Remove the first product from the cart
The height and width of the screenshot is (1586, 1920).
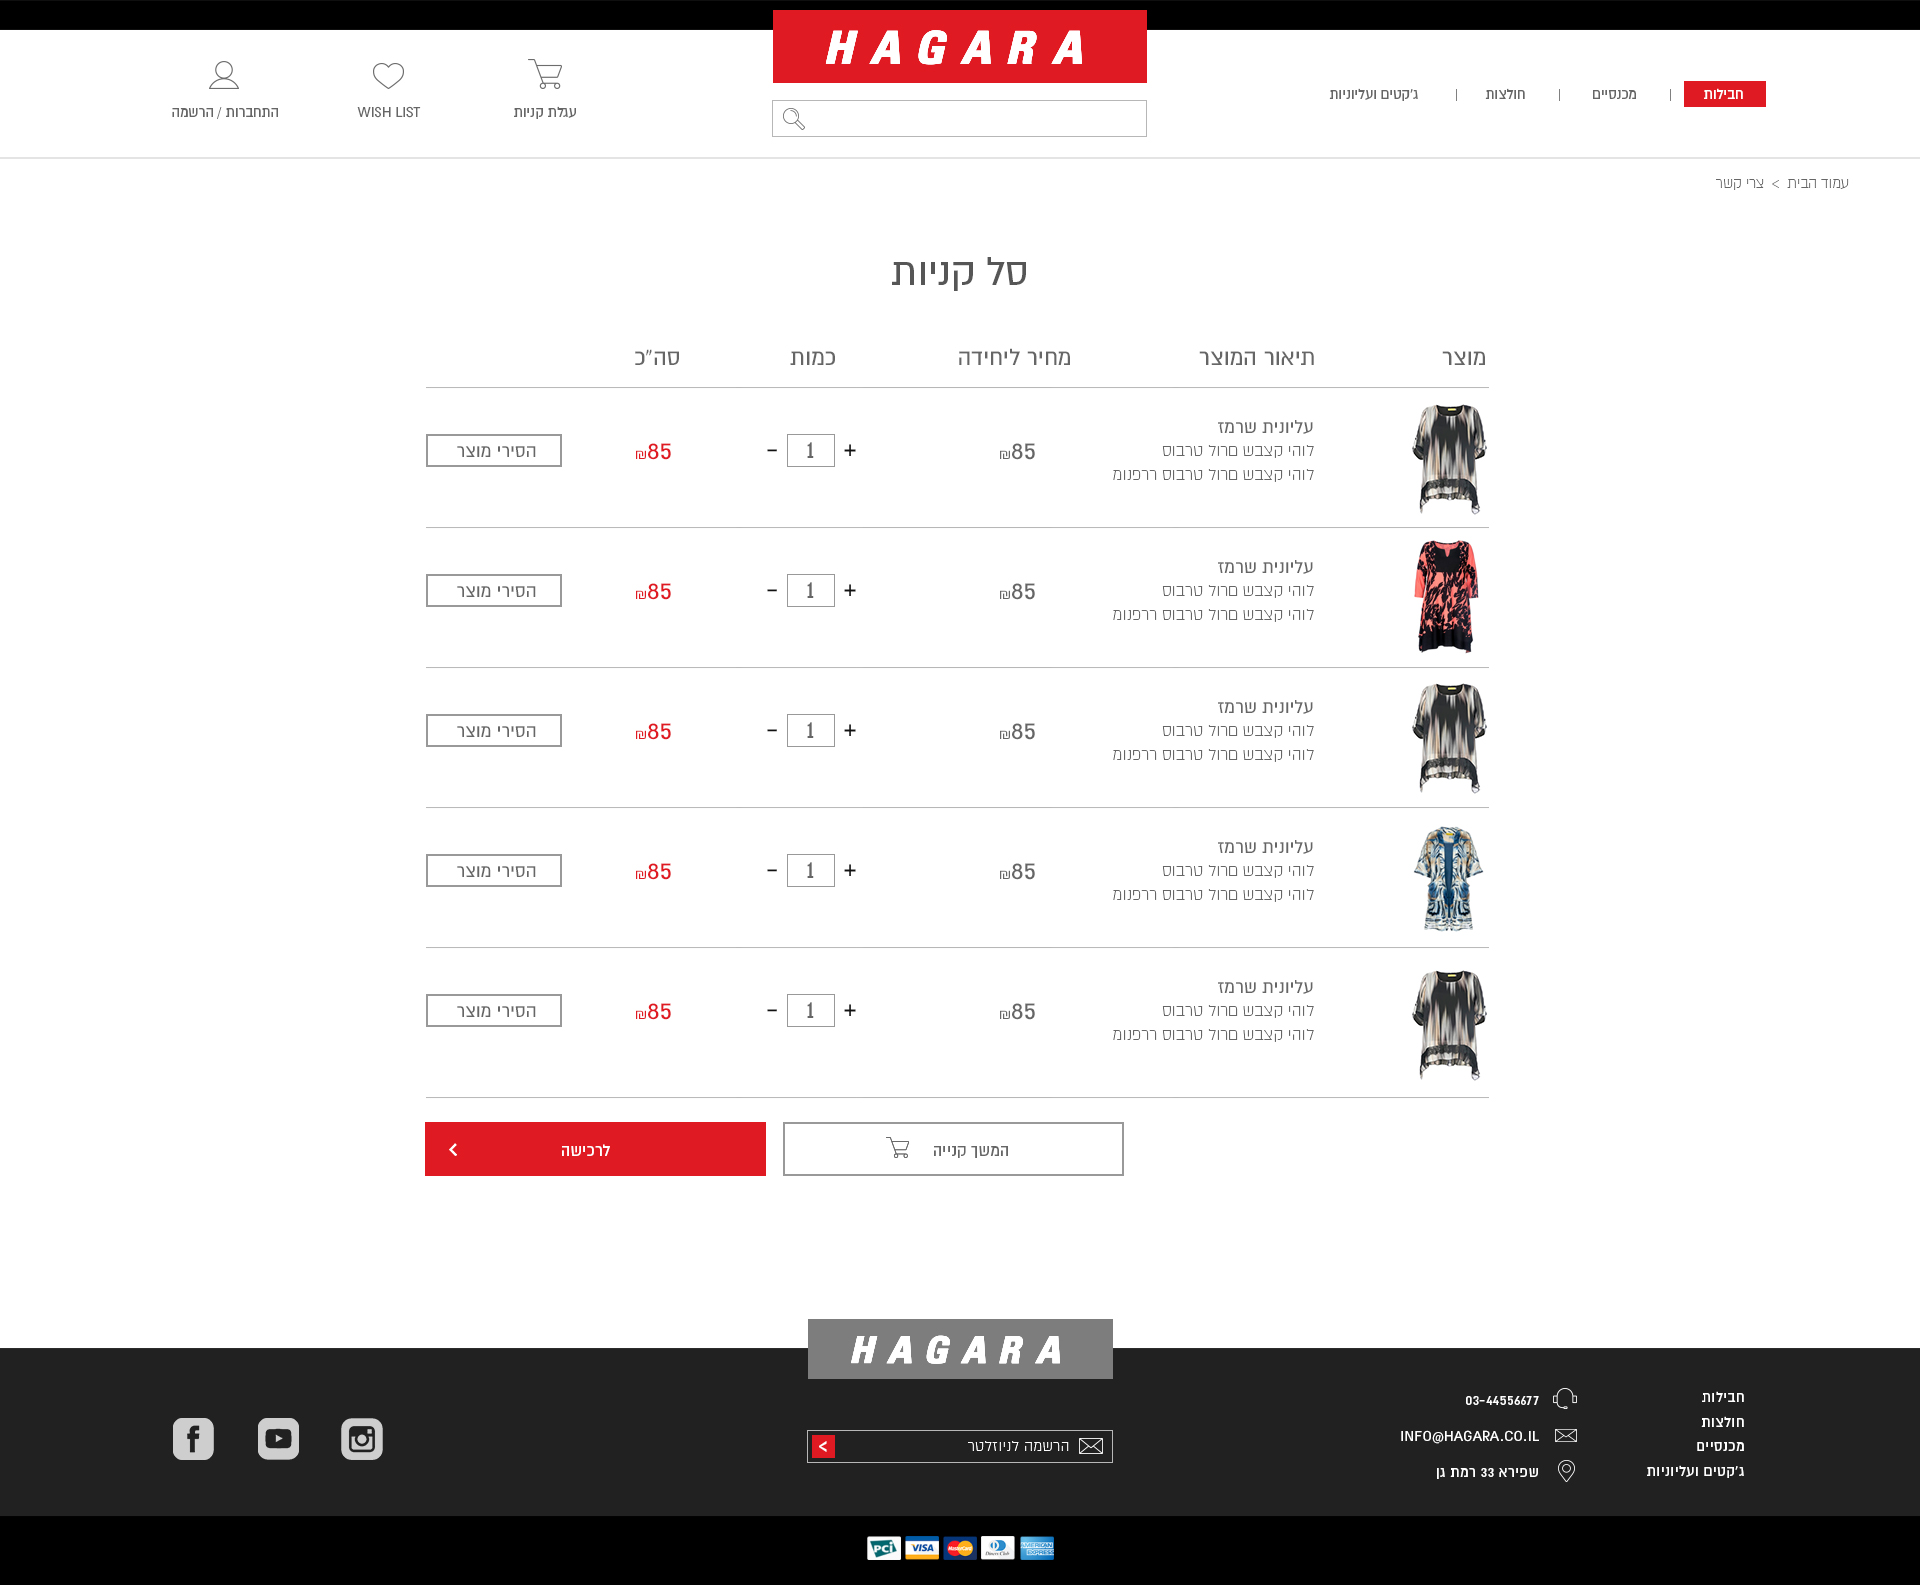[x=494, y=451]
